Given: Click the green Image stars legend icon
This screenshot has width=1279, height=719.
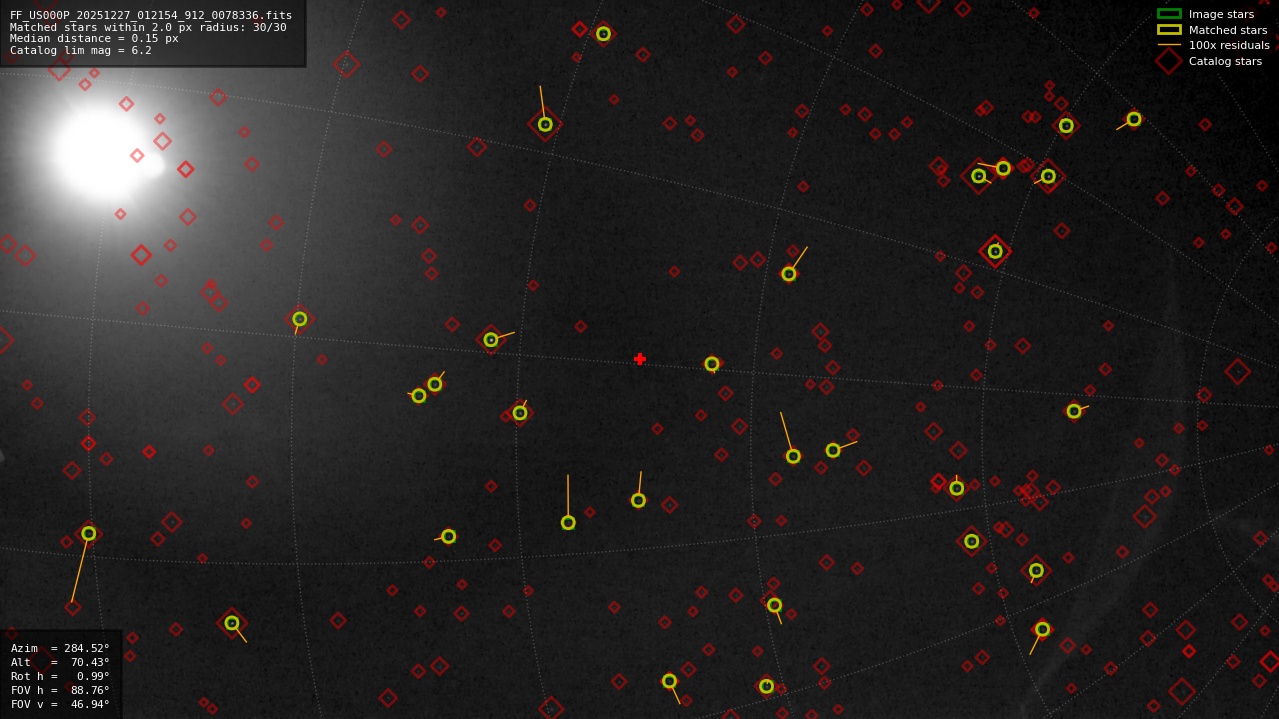Looking at the screenshot, I should (1170, 14).
